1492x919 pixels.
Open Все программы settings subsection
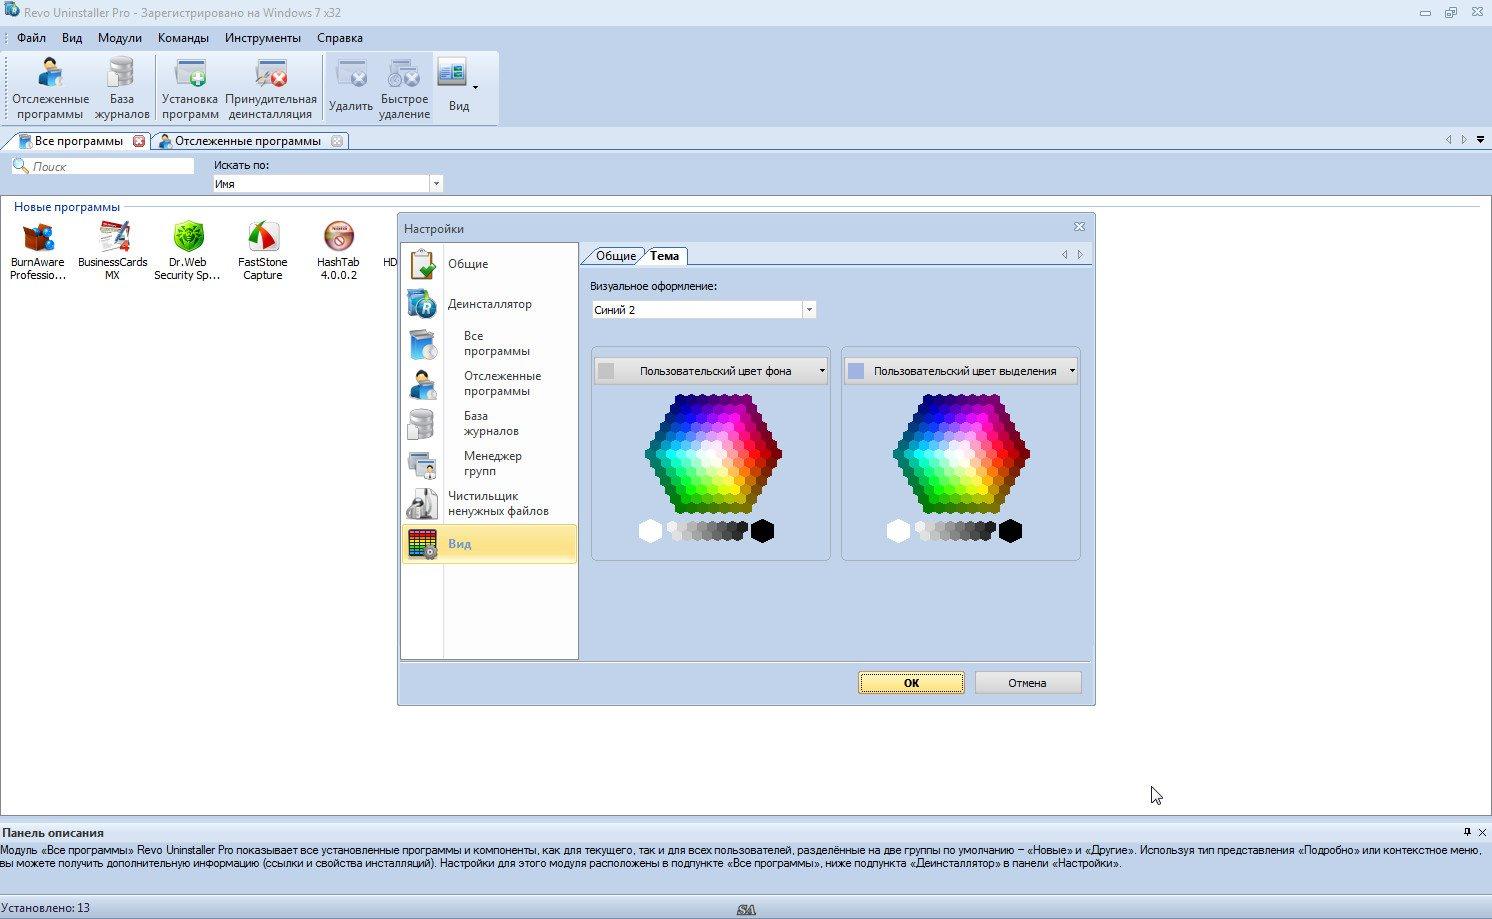489,344
